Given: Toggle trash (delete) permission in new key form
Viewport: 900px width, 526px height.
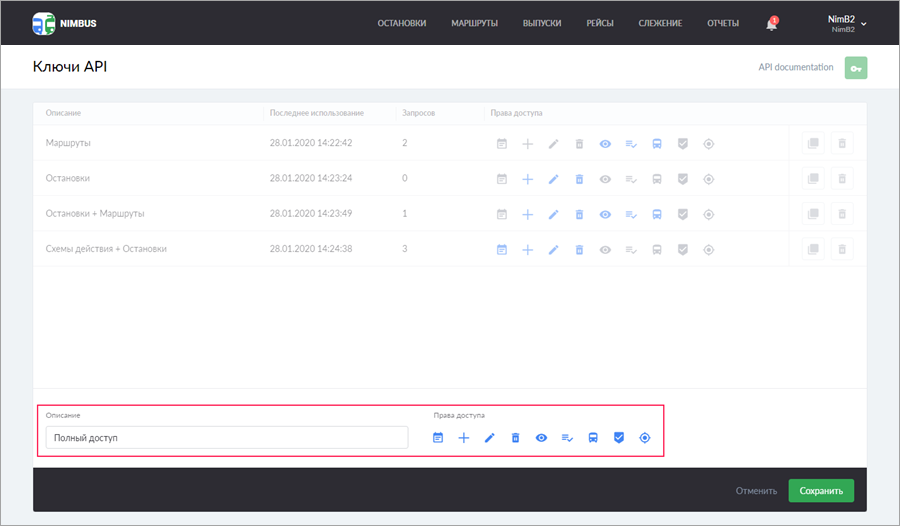Looking at the screenshot, I should coord(516,438).
